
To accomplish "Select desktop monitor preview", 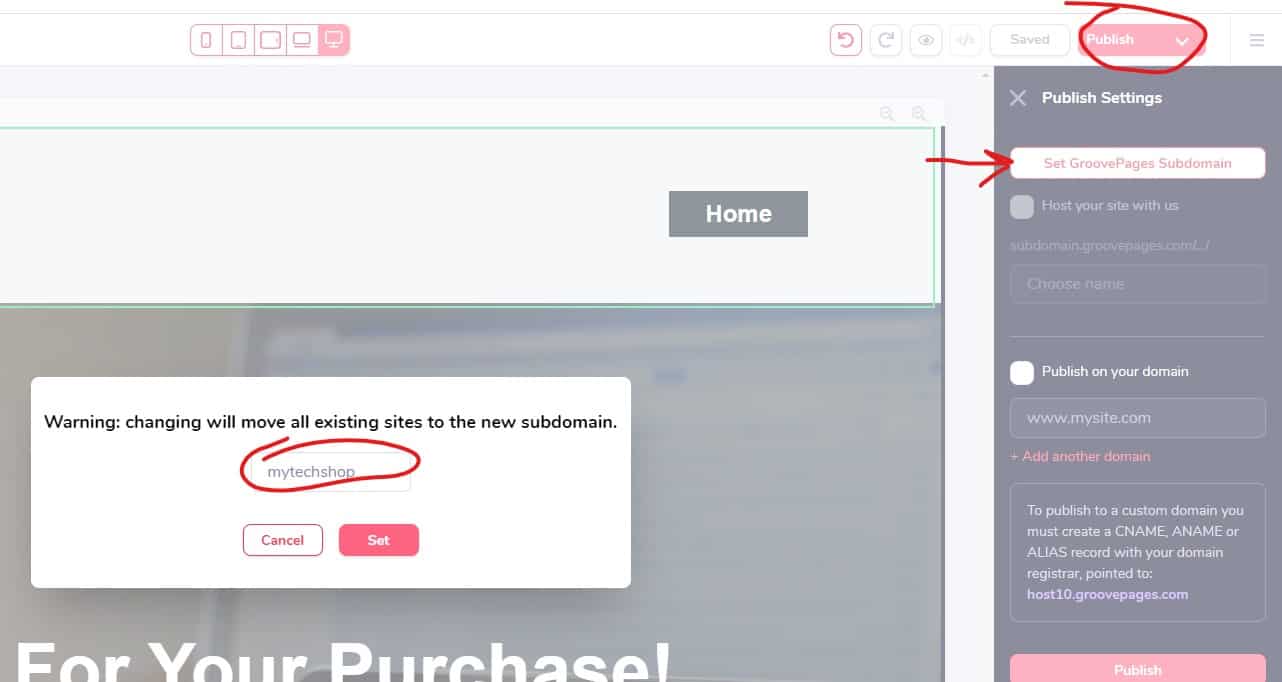I will point(334,40).
